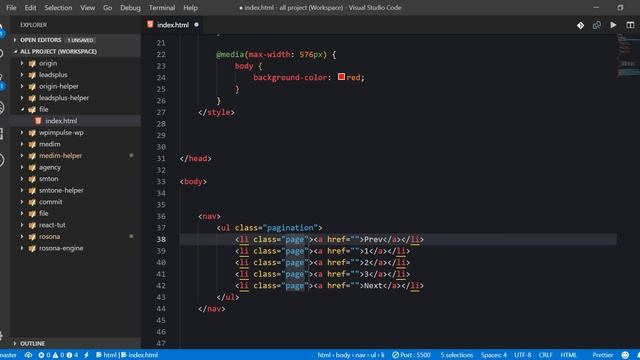Click the Prev link text on line 38

[x=373, y=240]
